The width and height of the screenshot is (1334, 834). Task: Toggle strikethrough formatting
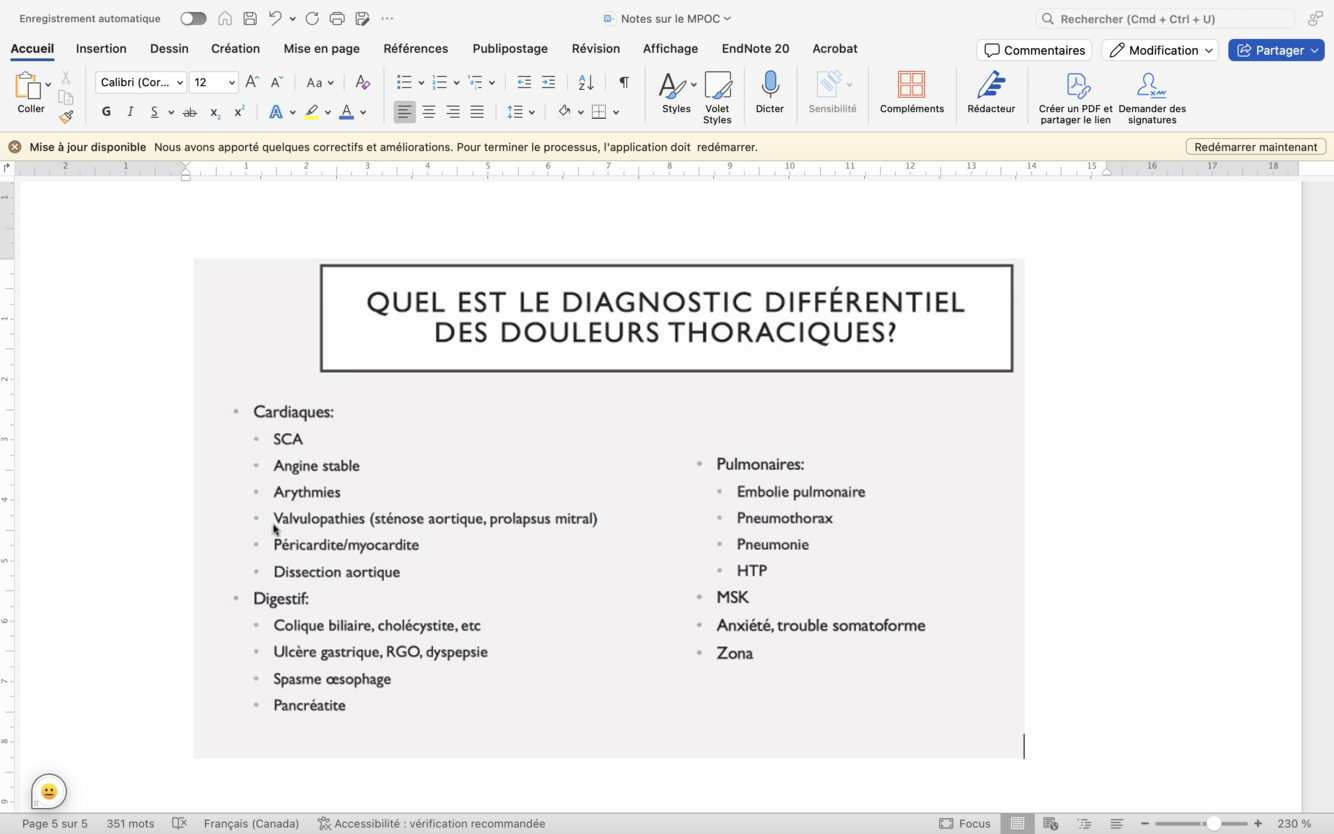tap(190, 112)
